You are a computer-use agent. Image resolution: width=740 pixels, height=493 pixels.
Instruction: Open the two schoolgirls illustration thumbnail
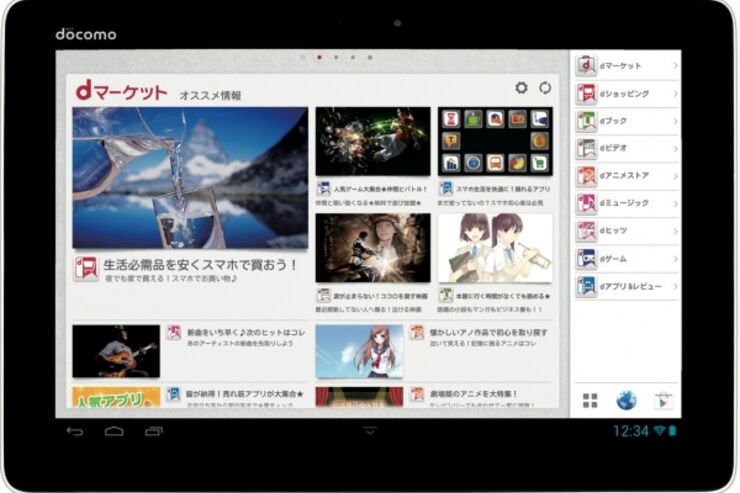pos(495,248)
